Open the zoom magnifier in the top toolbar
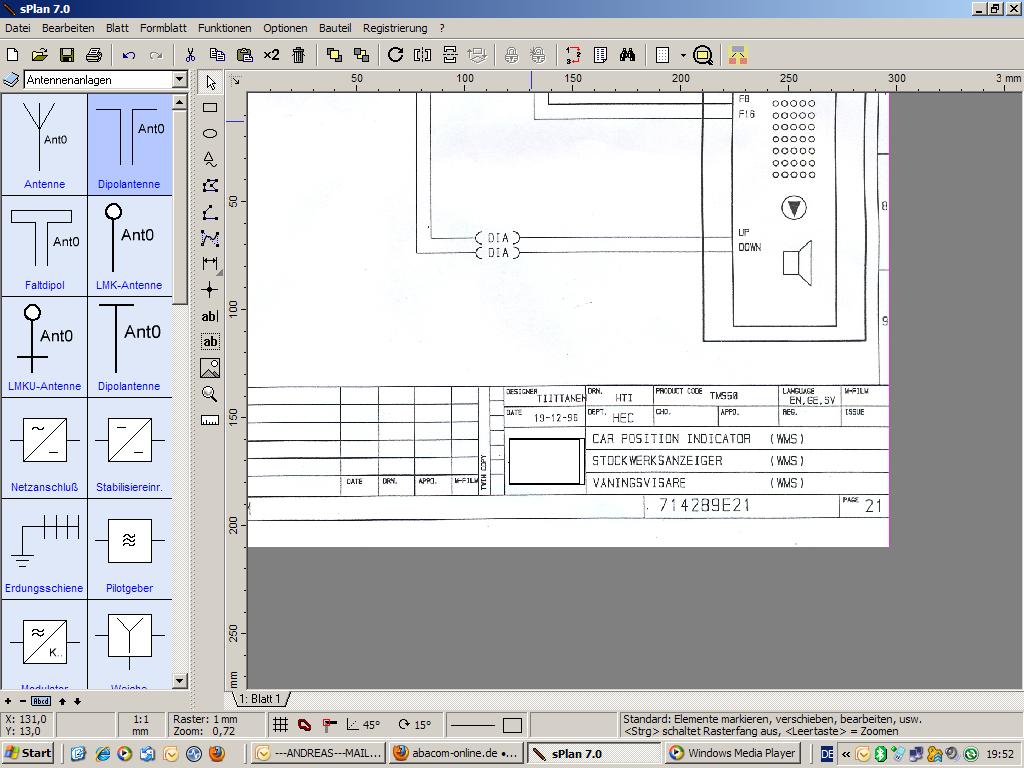Screen dimensions: 1024x768 click(x=703, y=55)
